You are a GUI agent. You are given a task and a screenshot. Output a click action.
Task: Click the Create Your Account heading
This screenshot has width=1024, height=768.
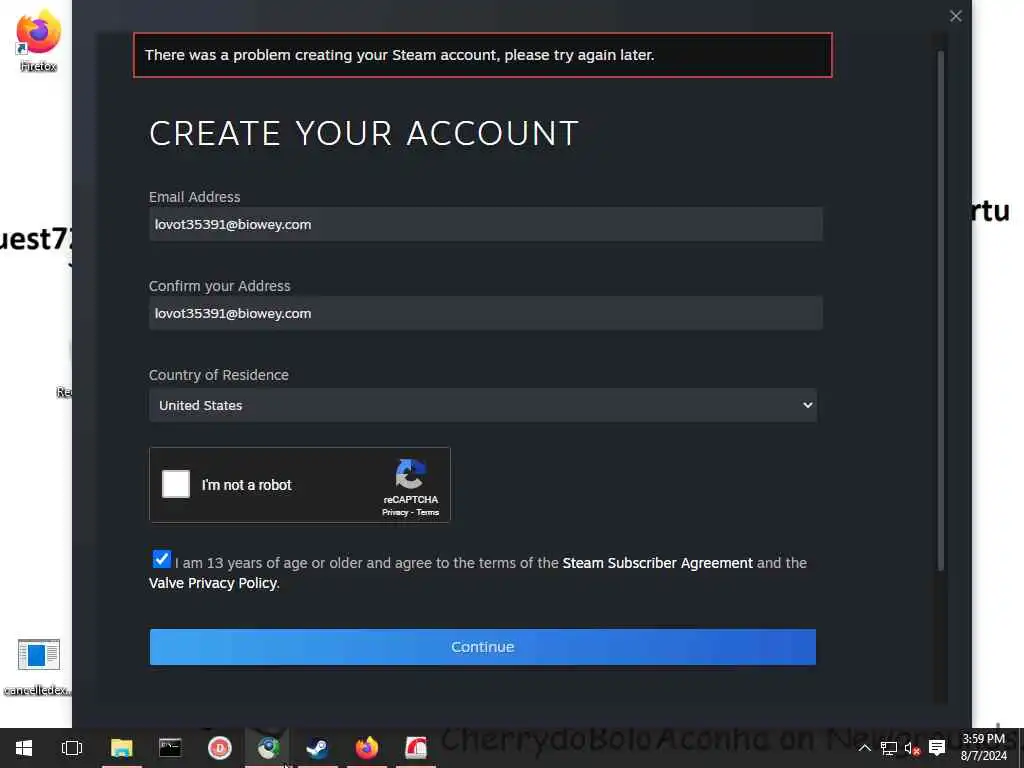(x=364, y=133)
